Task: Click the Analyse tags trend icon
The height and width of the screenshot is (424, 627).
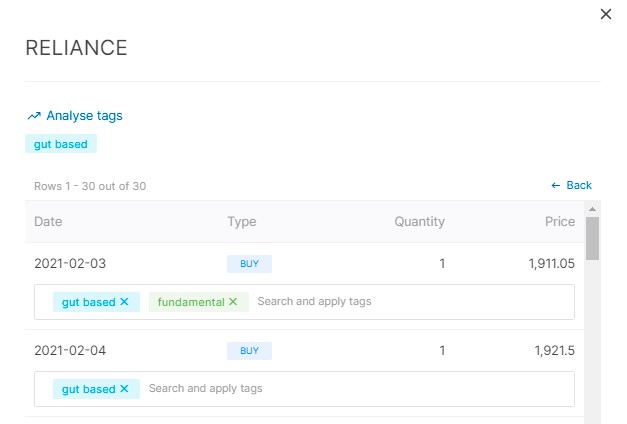Action: (x=34, y=116)
